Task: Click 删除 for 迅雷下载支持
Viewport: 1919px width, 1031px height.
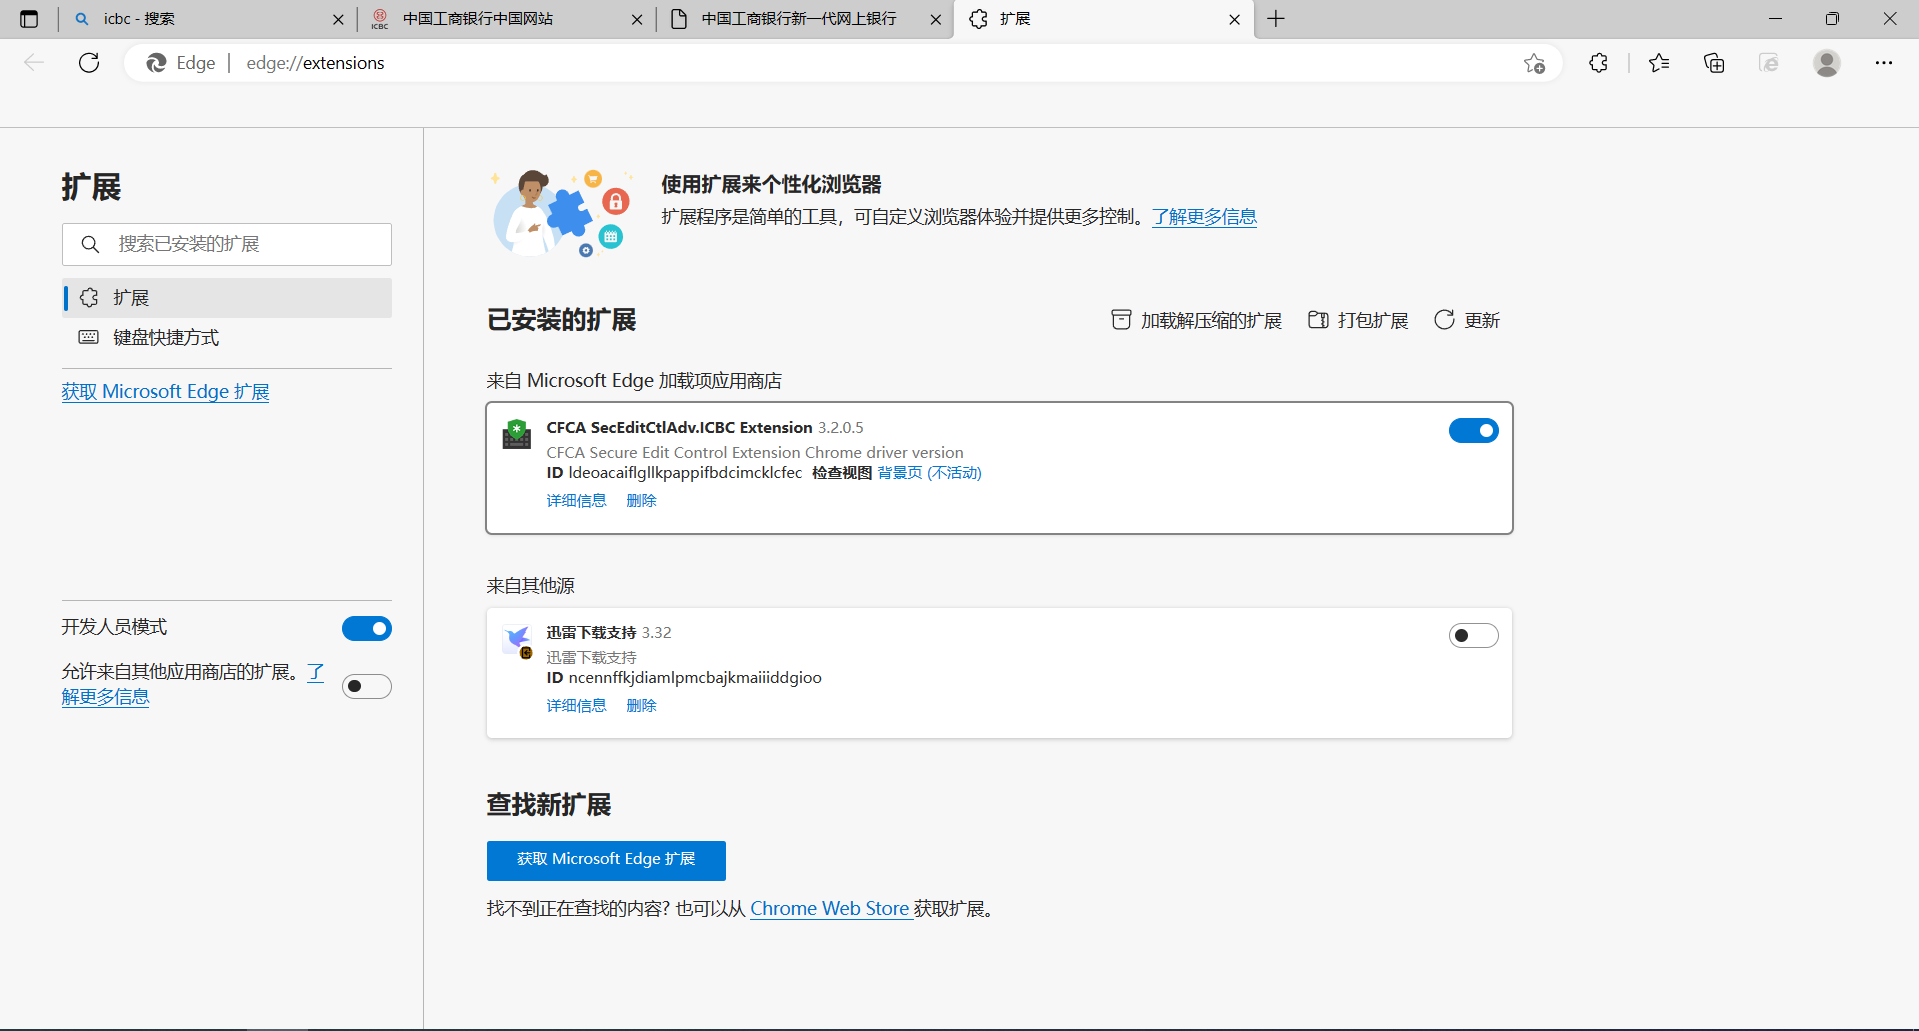Action: click(x=641, y=706)
